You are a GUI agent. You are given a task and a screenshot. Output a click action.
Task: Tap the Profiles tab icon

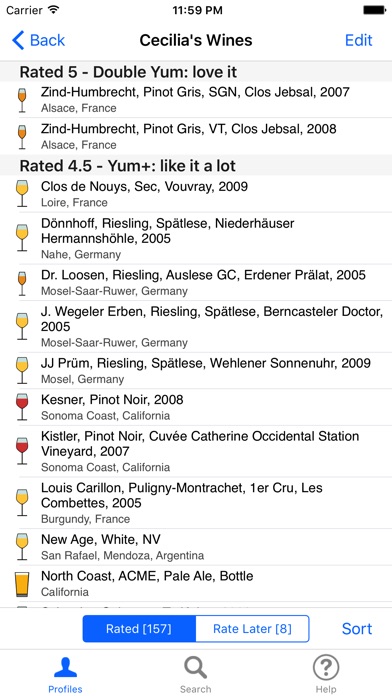tap(65, 668)
